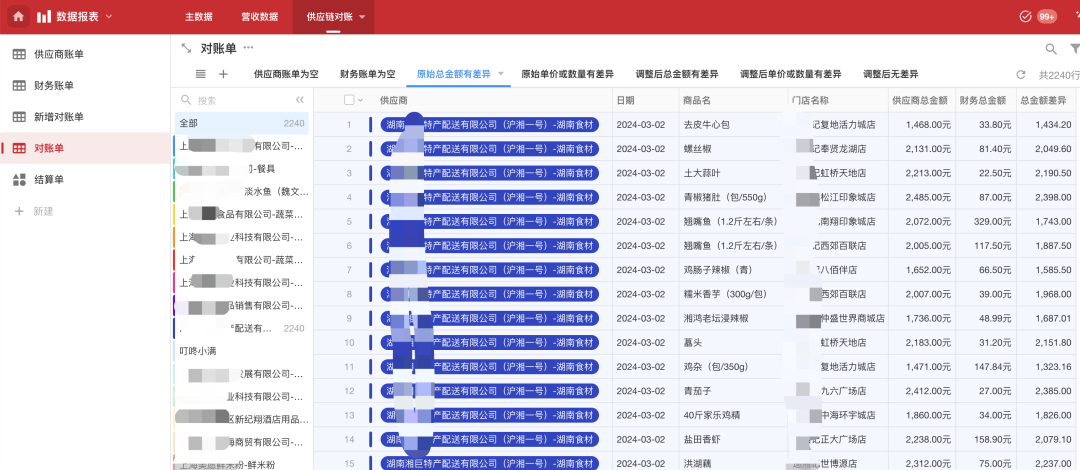This screenshot has width=1080, height=470.
Task: Click the 1,468.00元 amount cell
Action: [922, 125]
